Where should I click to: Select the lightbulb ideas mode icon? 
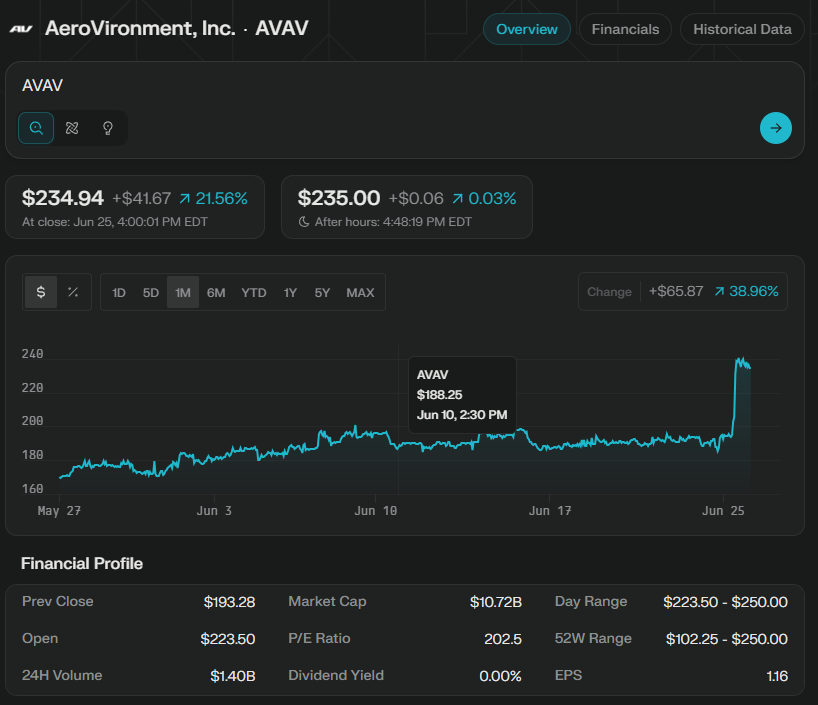click(x=108, y=128)
